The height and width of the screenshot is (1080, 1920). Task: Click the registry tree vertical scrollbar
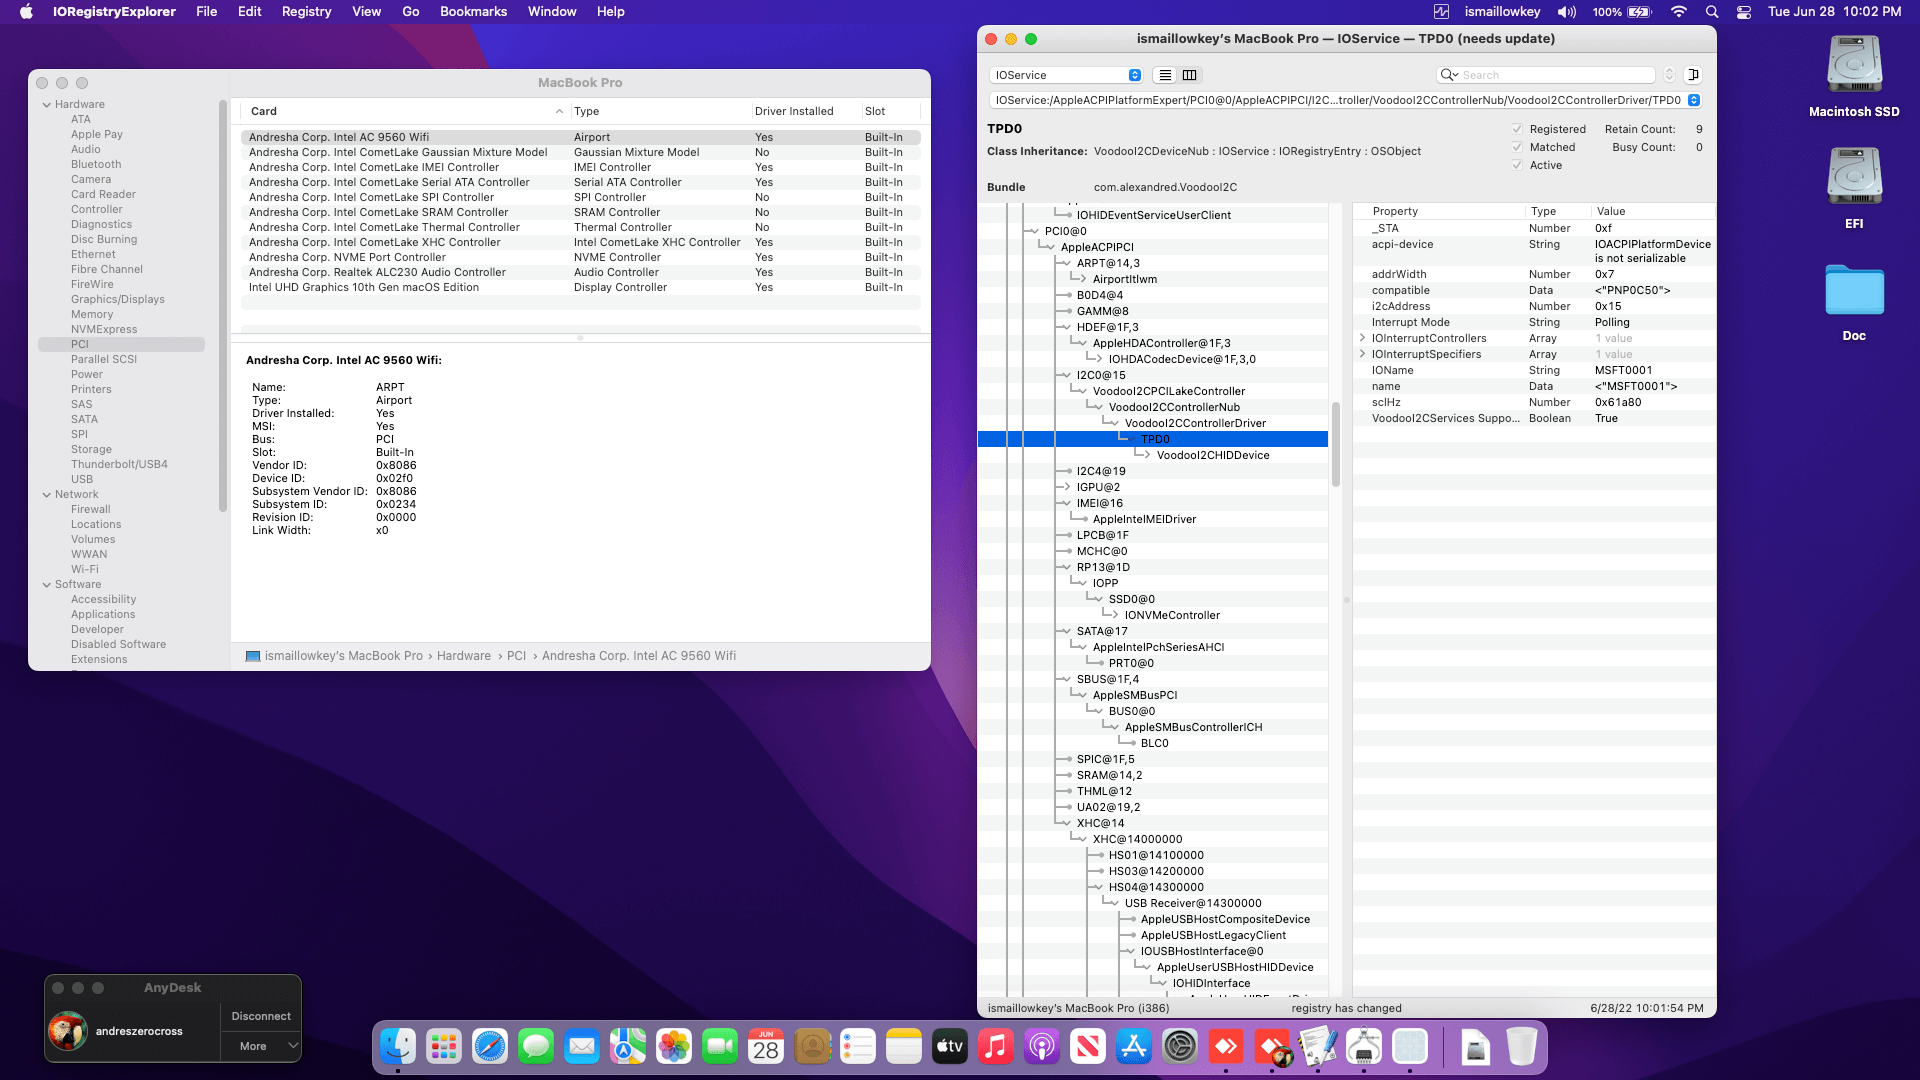(x=1336, y=445)
